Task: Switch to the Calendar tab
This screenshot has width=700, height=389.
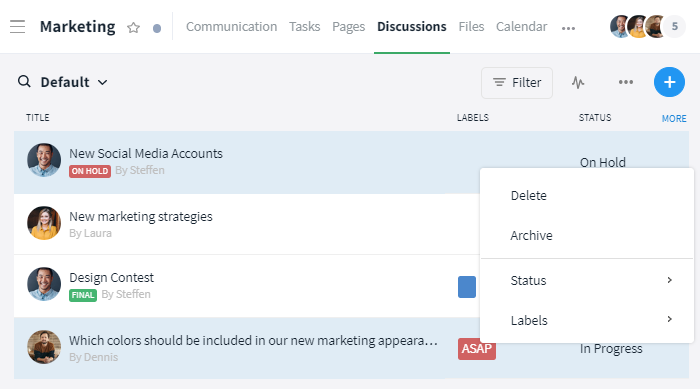Action: click(x=521, y=27)
